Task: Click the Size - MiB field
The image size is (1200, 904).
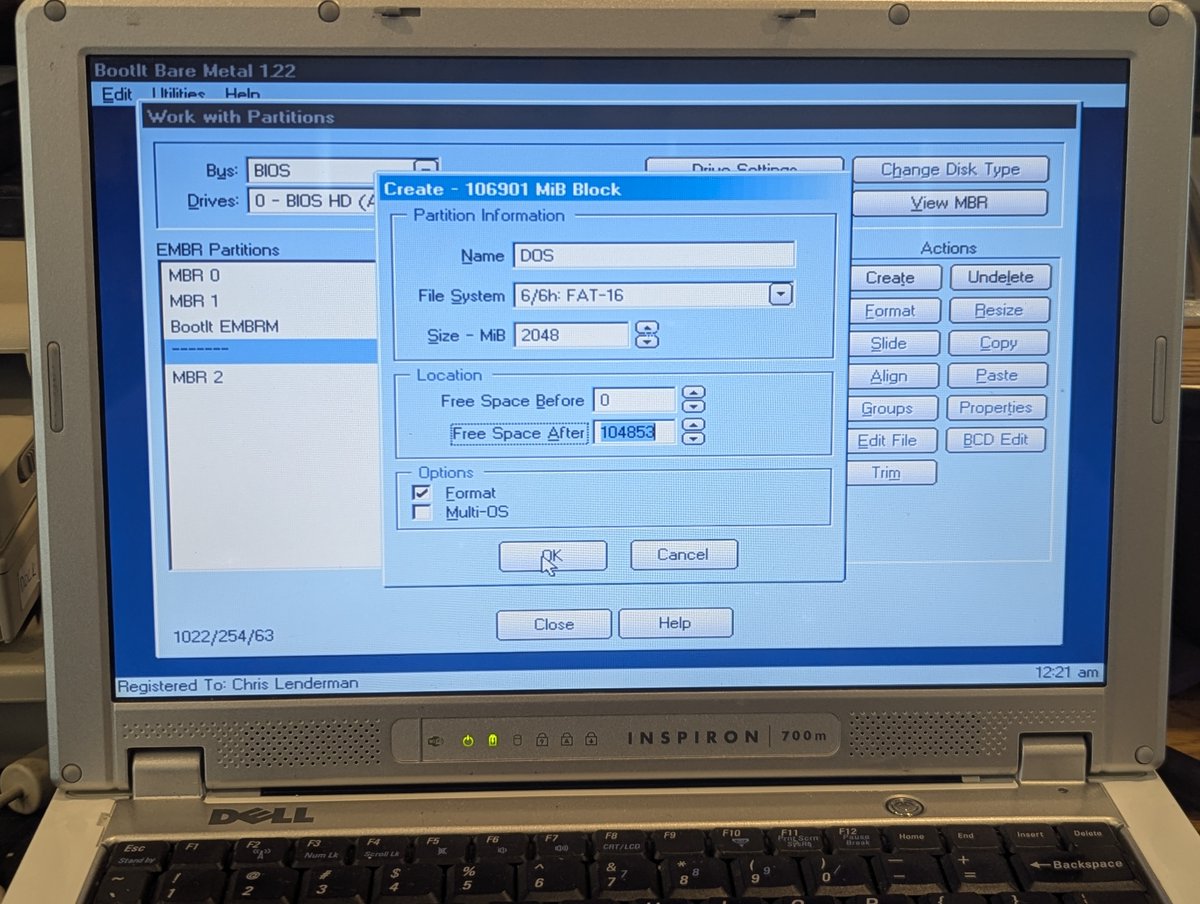Action: point(571,335)
